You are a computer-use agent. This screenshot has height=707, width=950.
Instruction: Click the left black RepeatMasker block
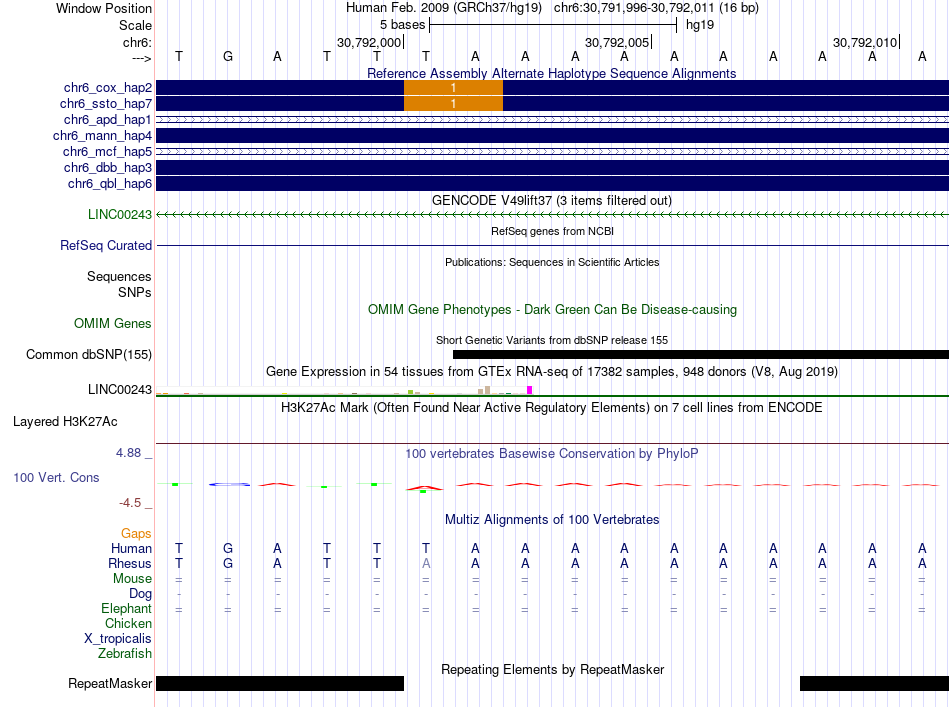tap(280, 683)
